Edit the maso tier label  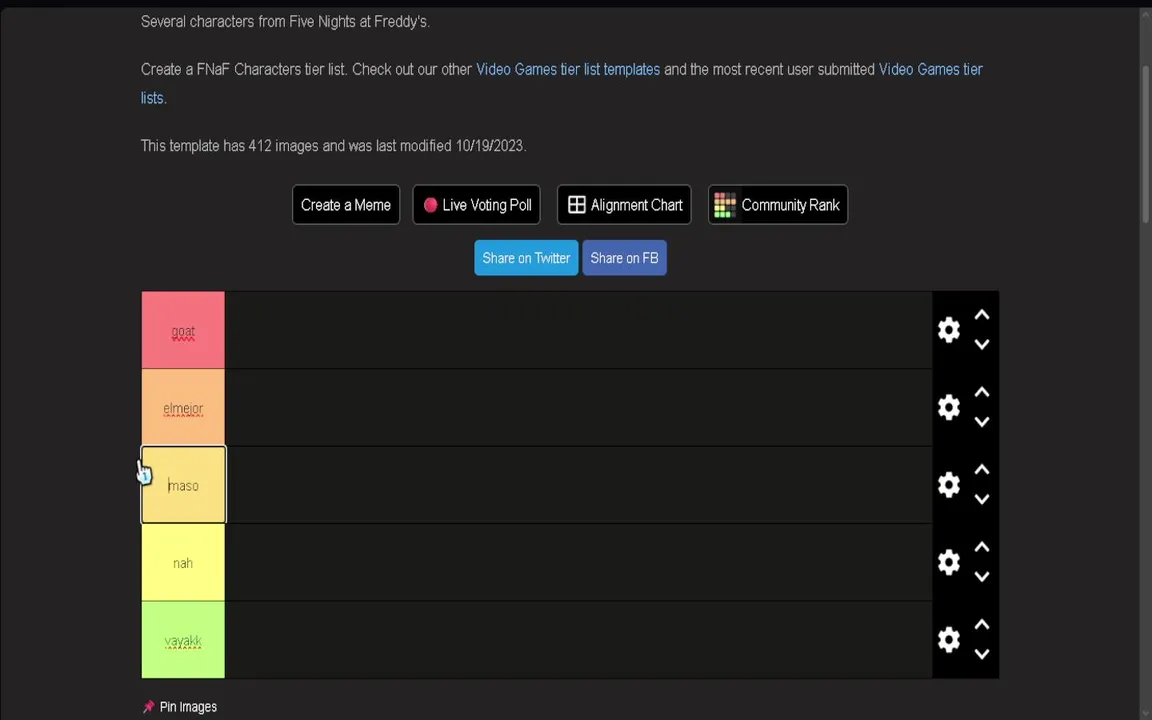pos(183,485)
